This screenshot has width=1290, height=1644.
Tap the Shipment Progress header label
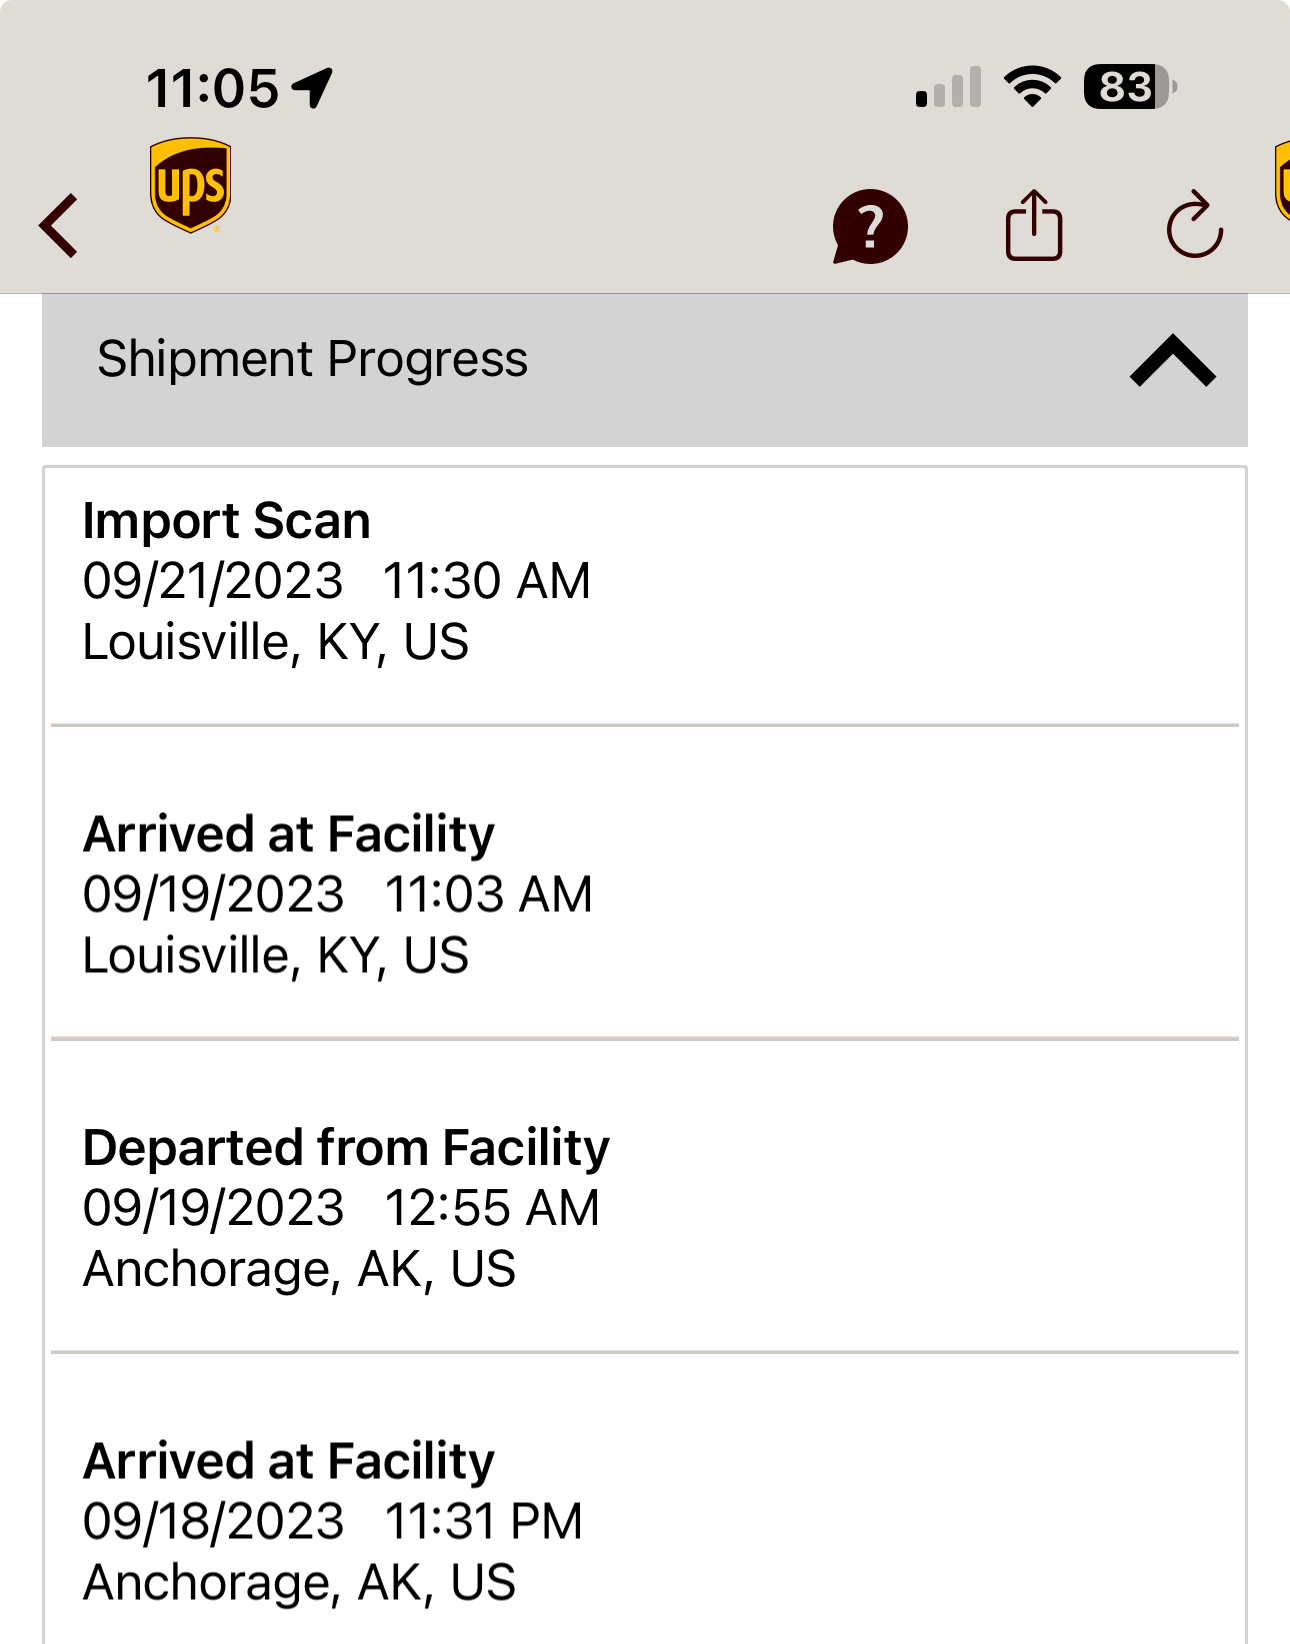click(312, 359)
